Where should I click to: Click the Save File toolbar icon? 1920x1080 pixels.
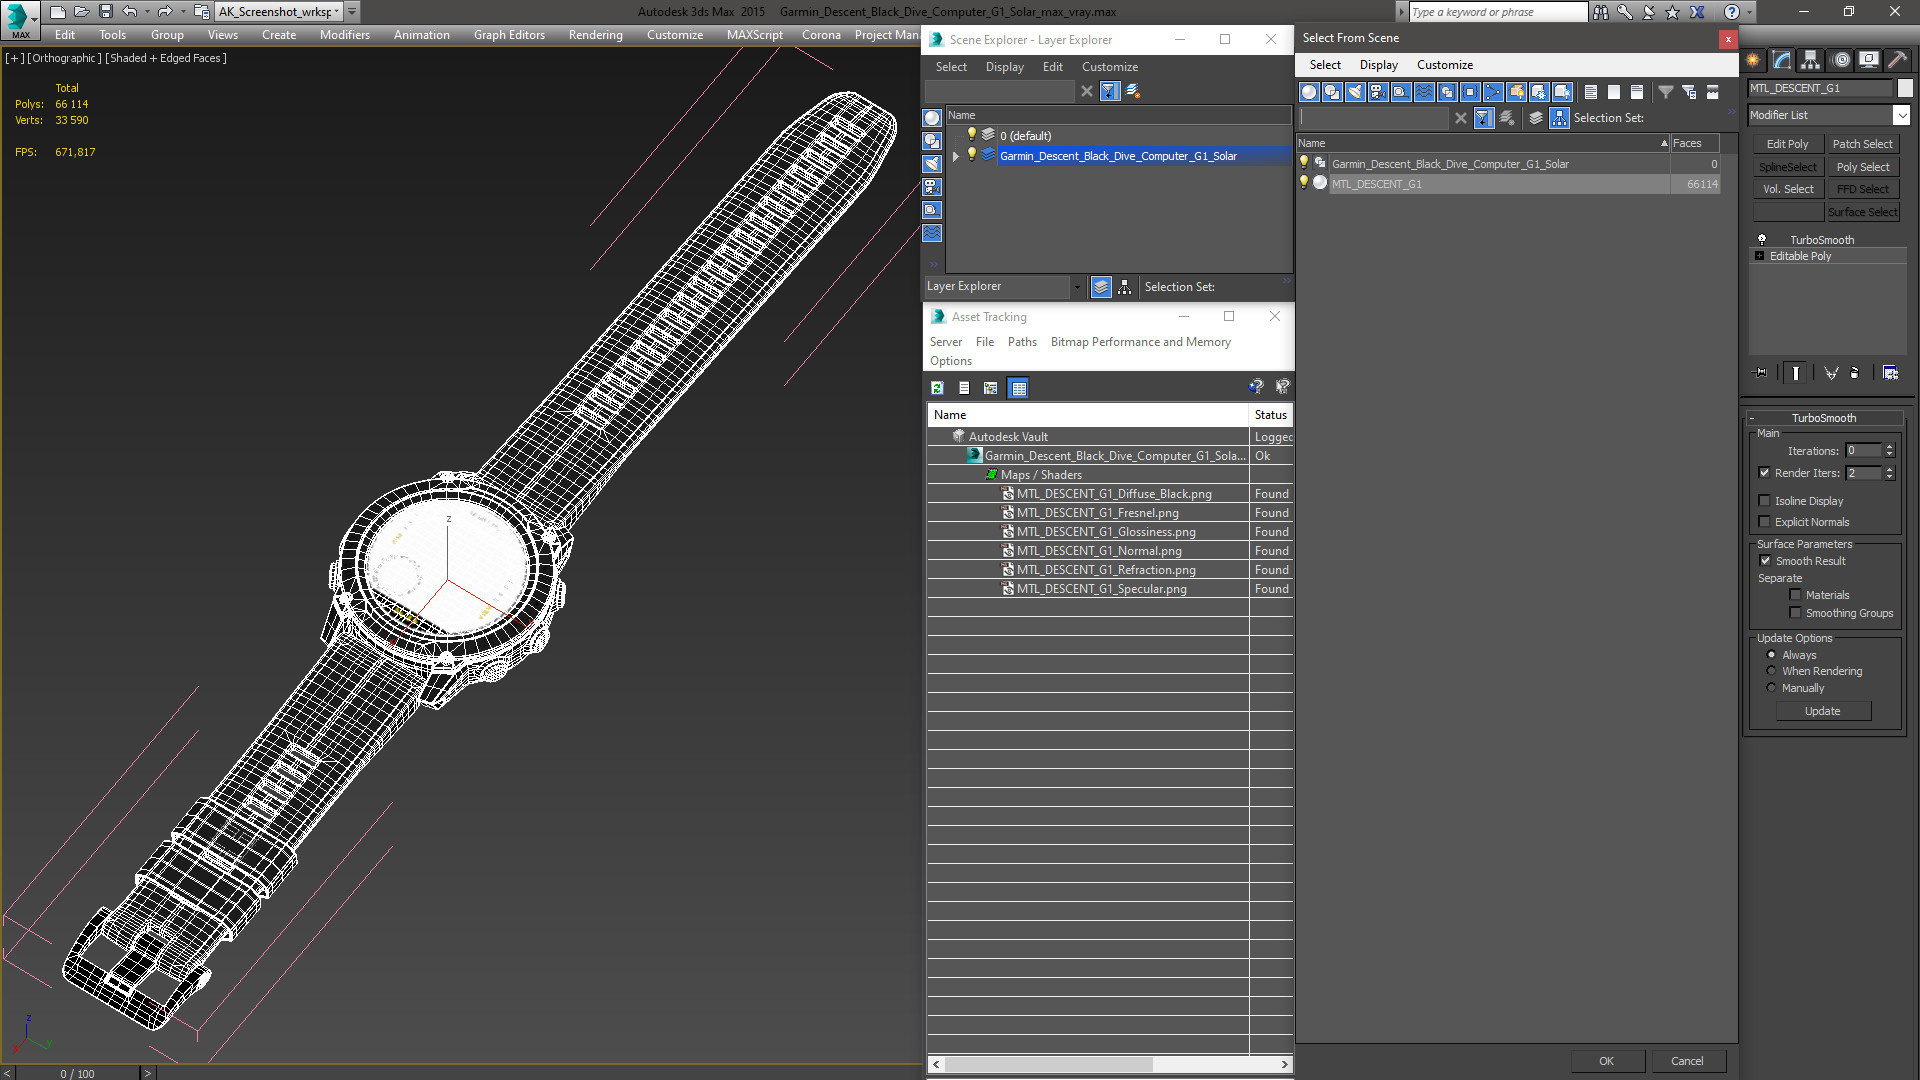[105, 12]
